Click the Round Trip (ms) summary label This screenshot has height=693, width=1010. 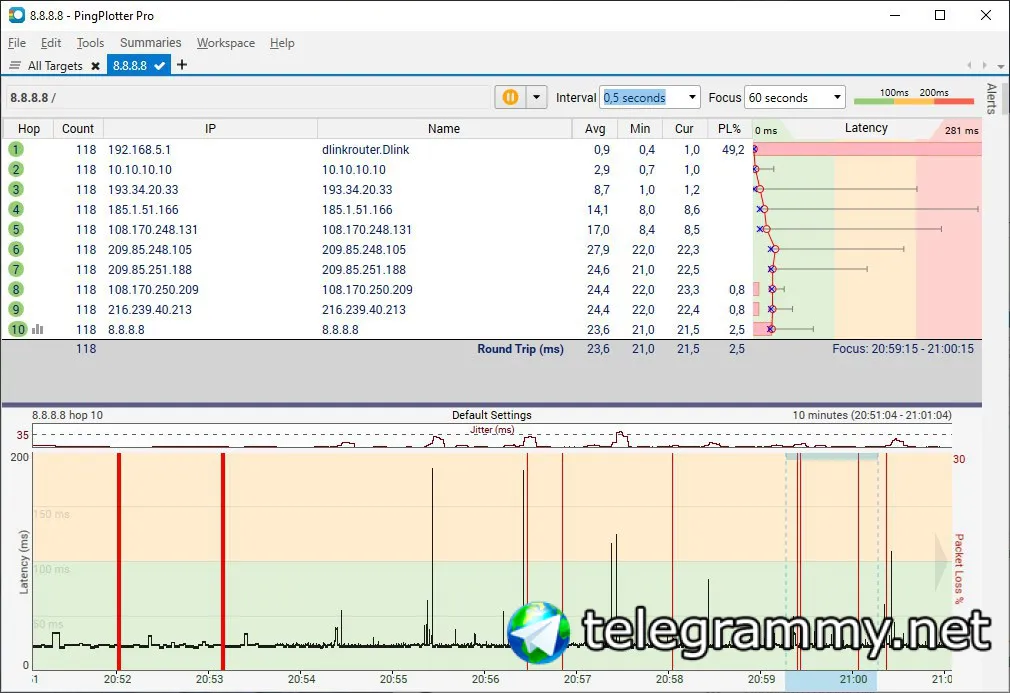[520, 348]
